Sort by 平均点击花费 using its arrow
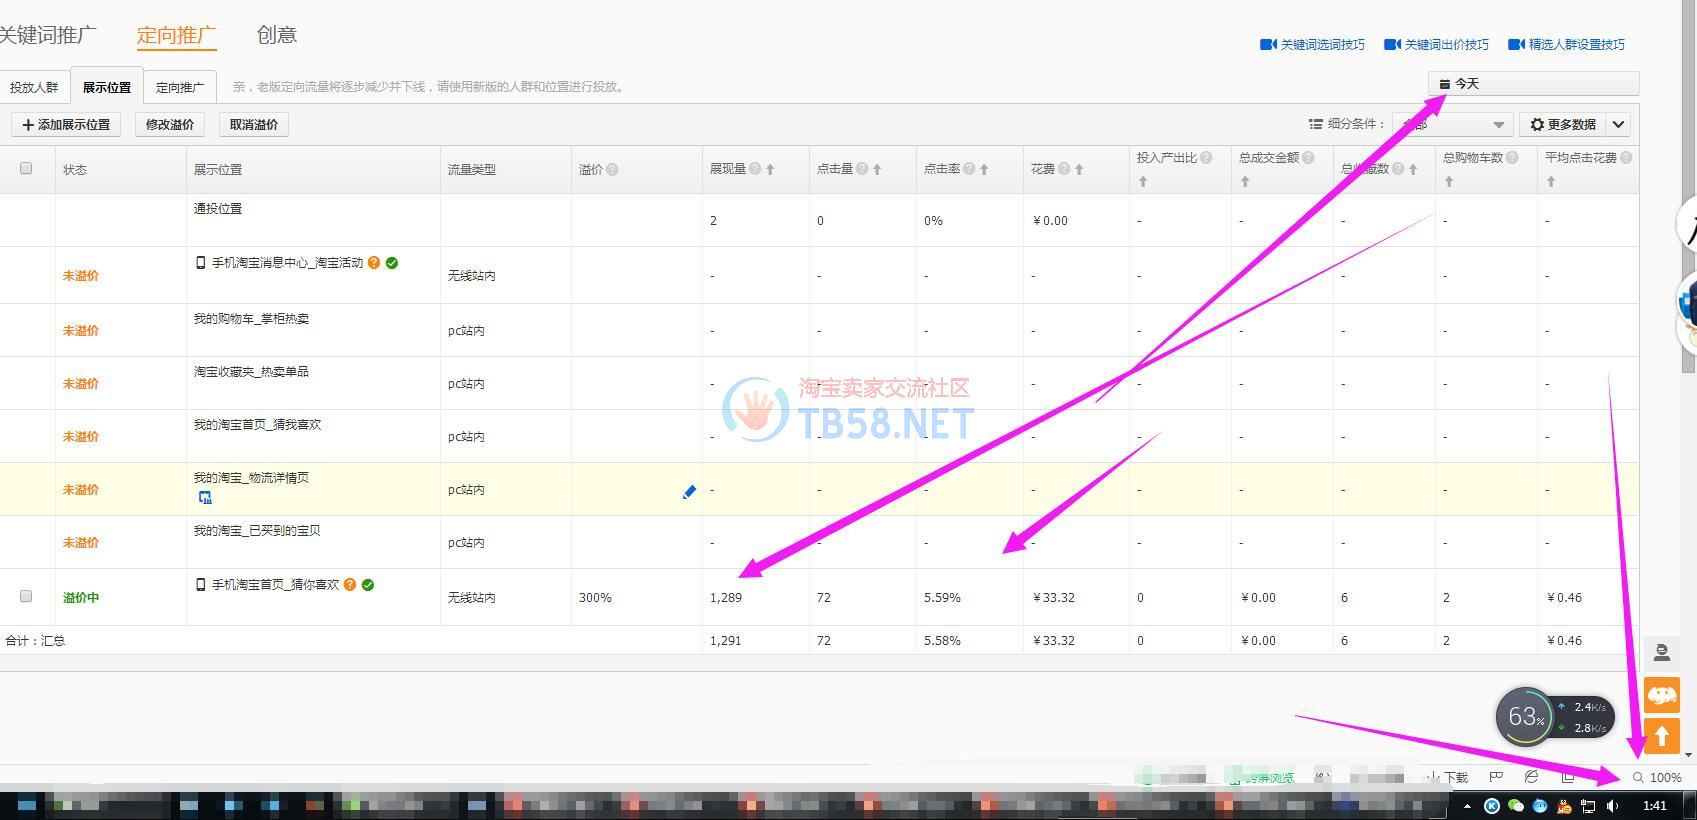 coord(1551,182)
